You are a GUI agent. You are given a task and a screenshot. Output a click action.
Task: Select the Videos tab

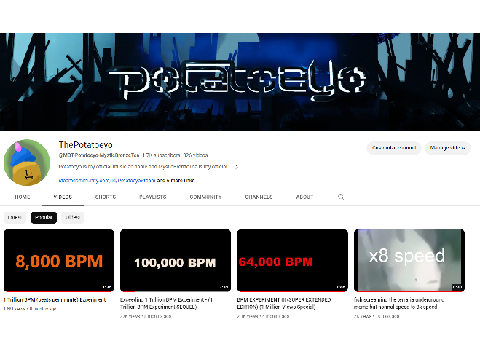pos(63,197)
